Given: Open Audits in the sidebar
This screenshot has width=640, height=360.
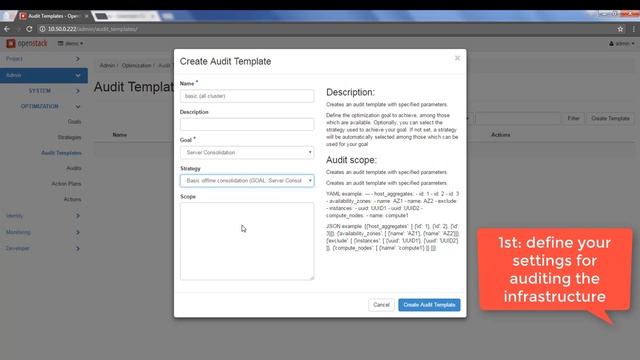Looking at the screenshot, I should [74, 168].
